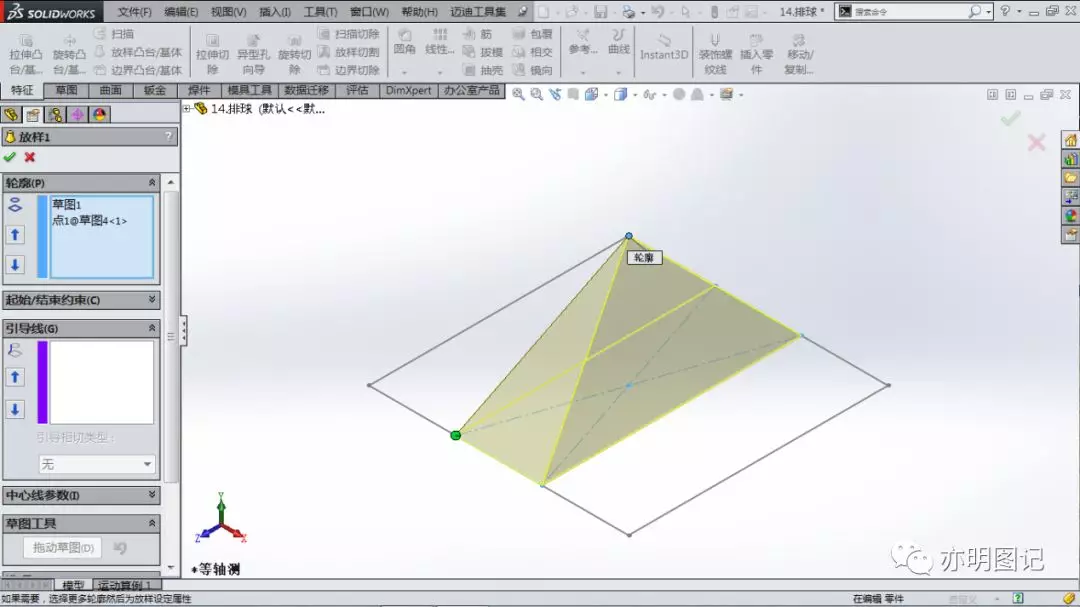Click the 扫描 sweep feature icon

pyautogui.click(x=100, y=34)
